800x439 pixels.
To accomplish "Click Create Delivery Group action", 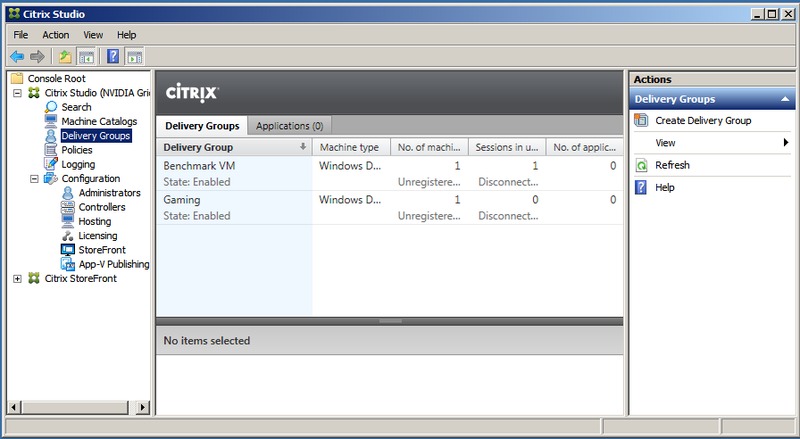I will [703, 121].
